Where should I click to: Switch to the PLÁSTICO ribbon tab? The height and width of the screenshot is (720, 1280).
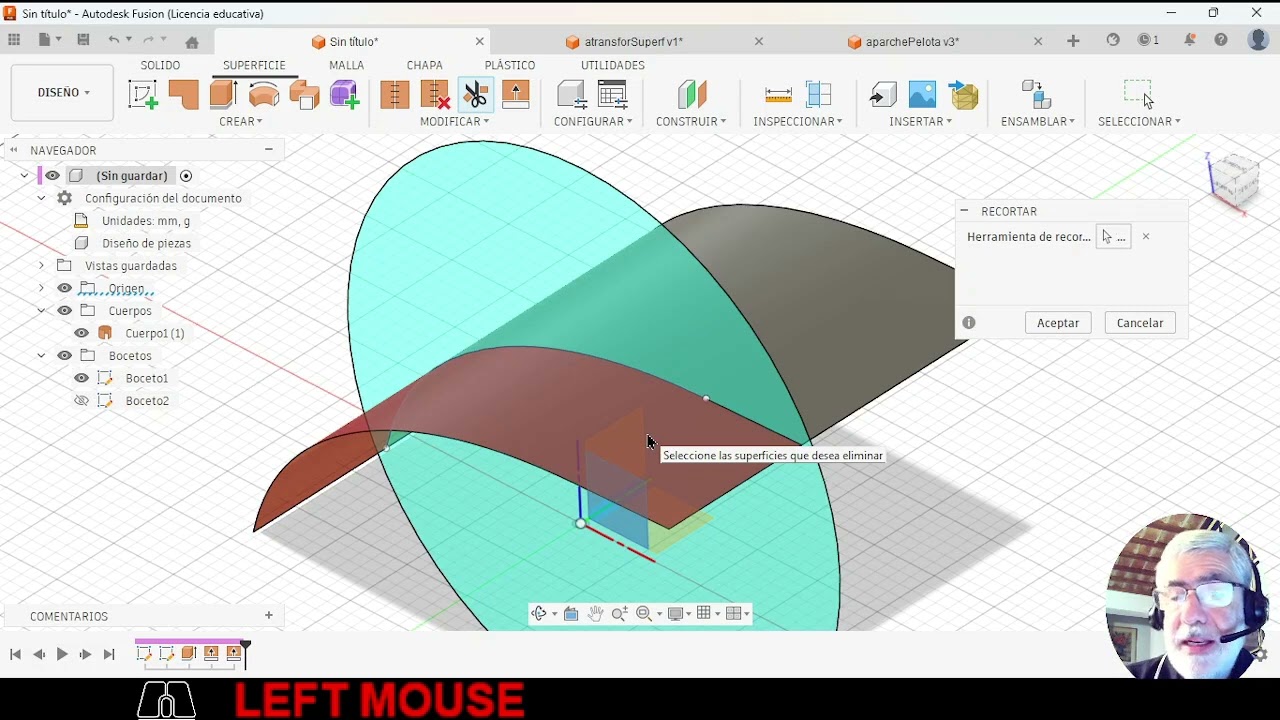click(x=510, y=65)
